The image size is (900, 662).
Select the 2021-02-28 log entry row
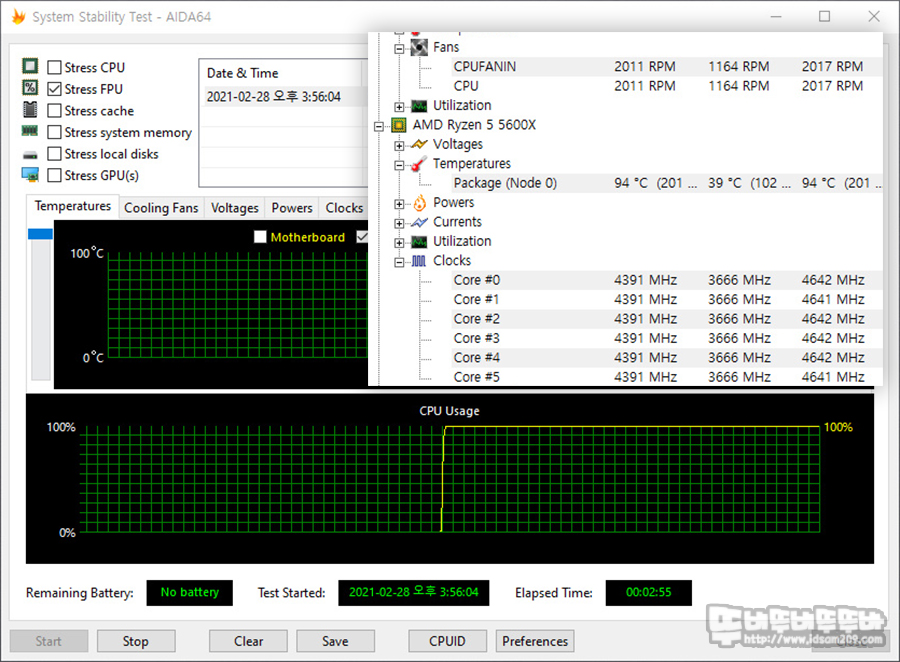coord(284,96)
